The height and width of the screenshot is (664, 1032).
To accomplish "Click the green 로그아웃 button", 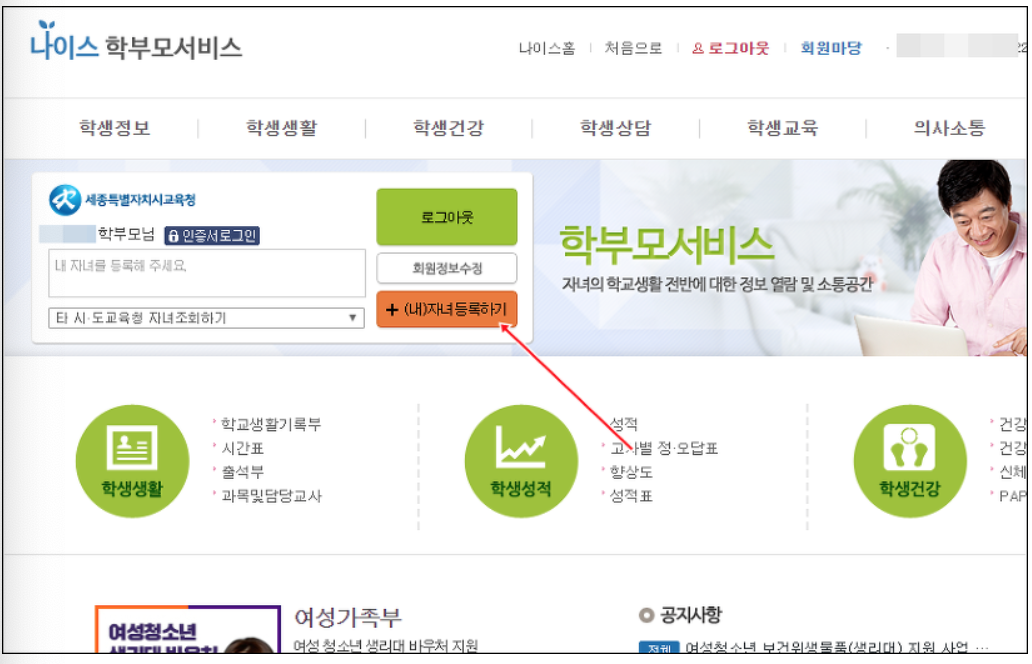I will pyautogui.click(x=447, y=217).
